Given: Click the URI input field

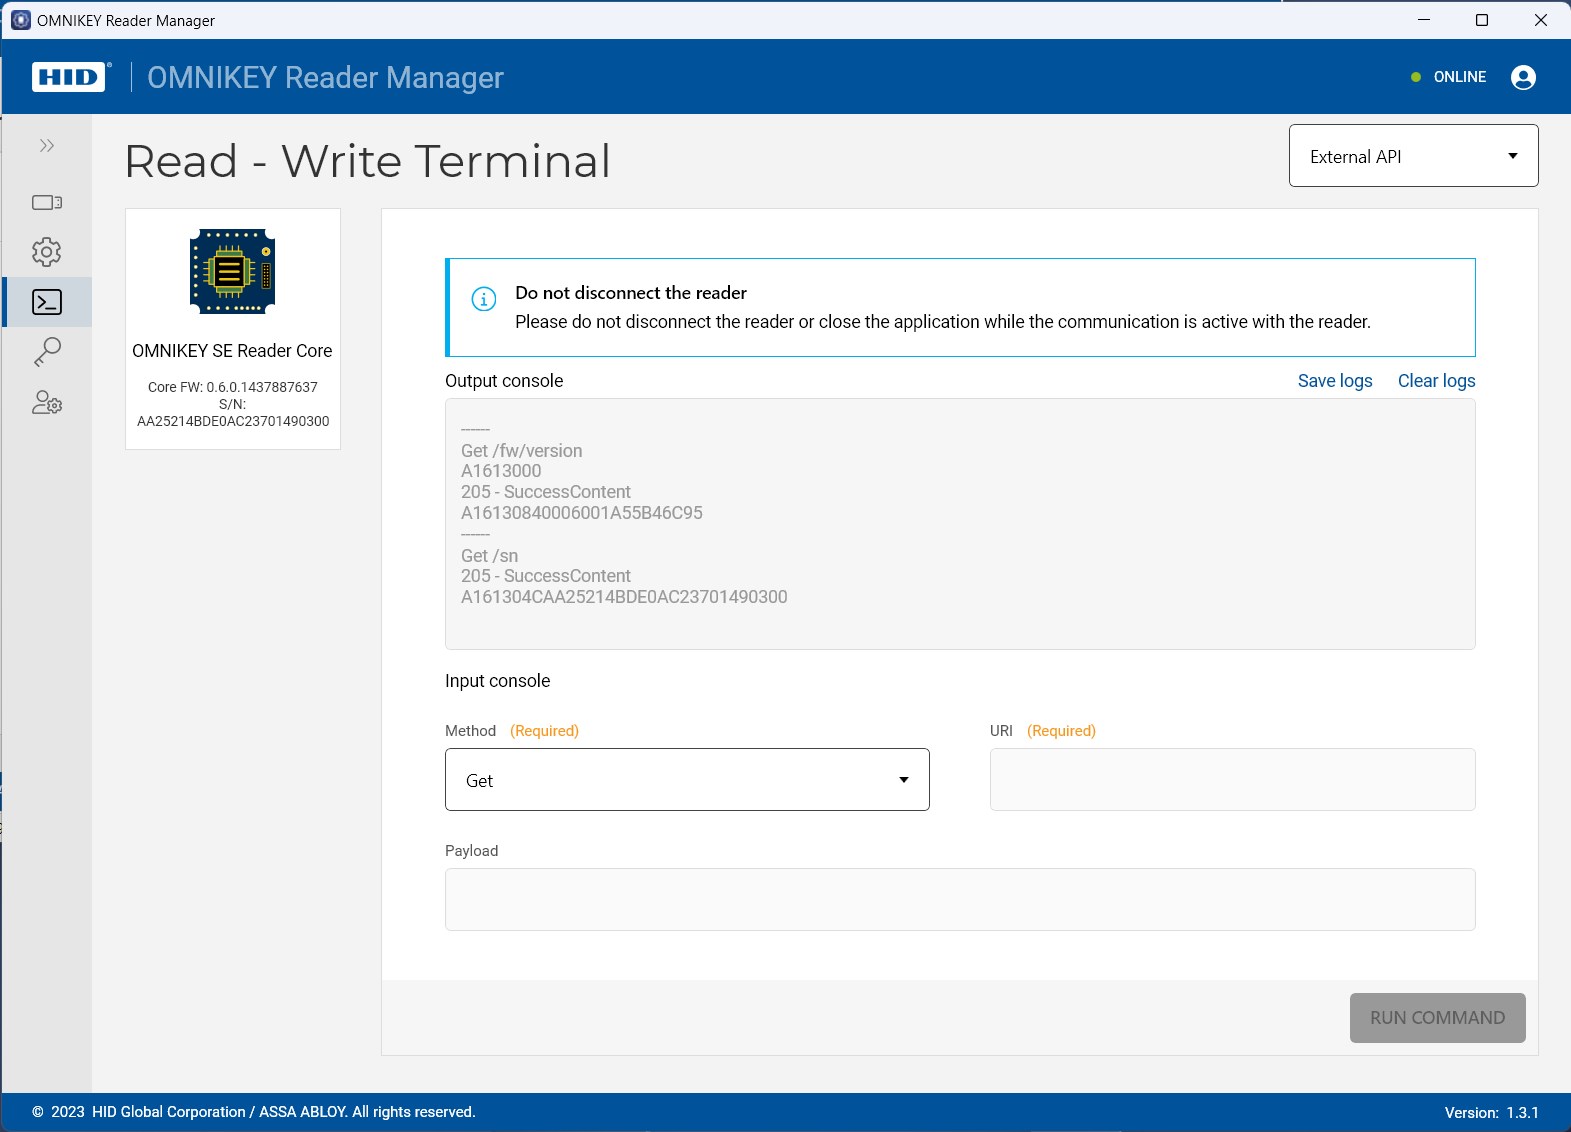Looking at the screenshot, I should [1232, 780].
